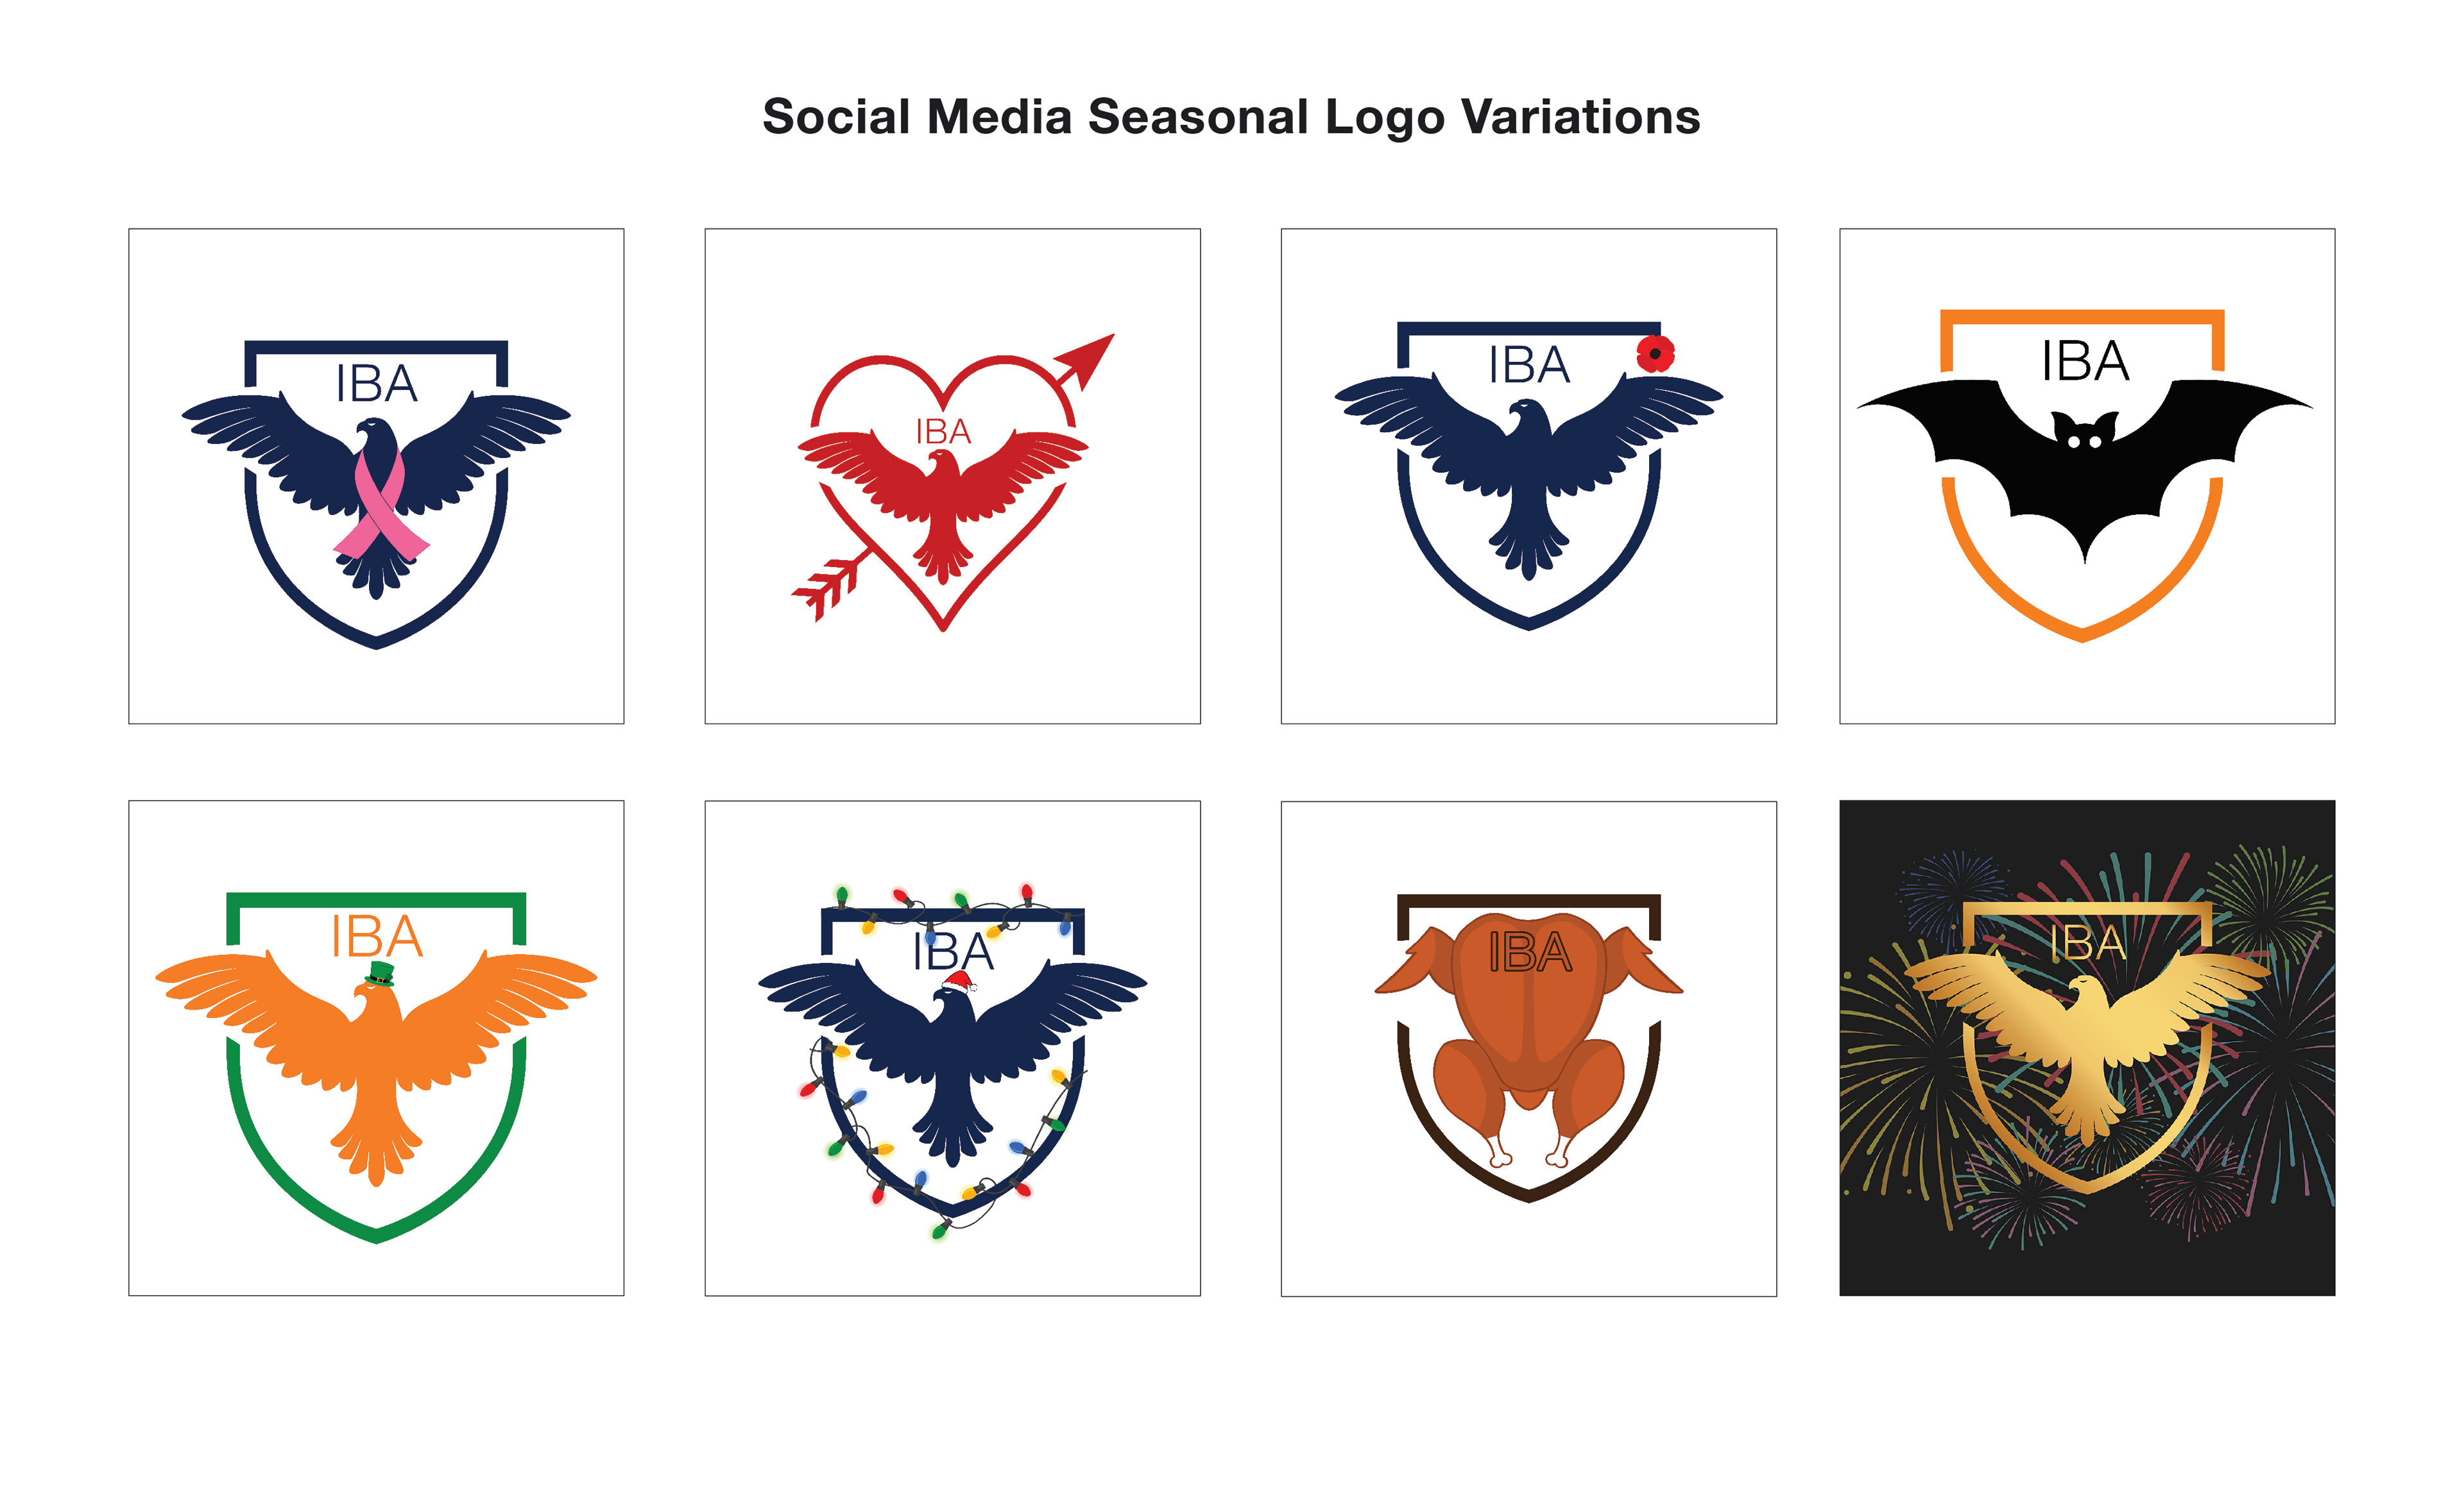Click the title Social Media Seasonal Logo Variations

point(1231,117)
